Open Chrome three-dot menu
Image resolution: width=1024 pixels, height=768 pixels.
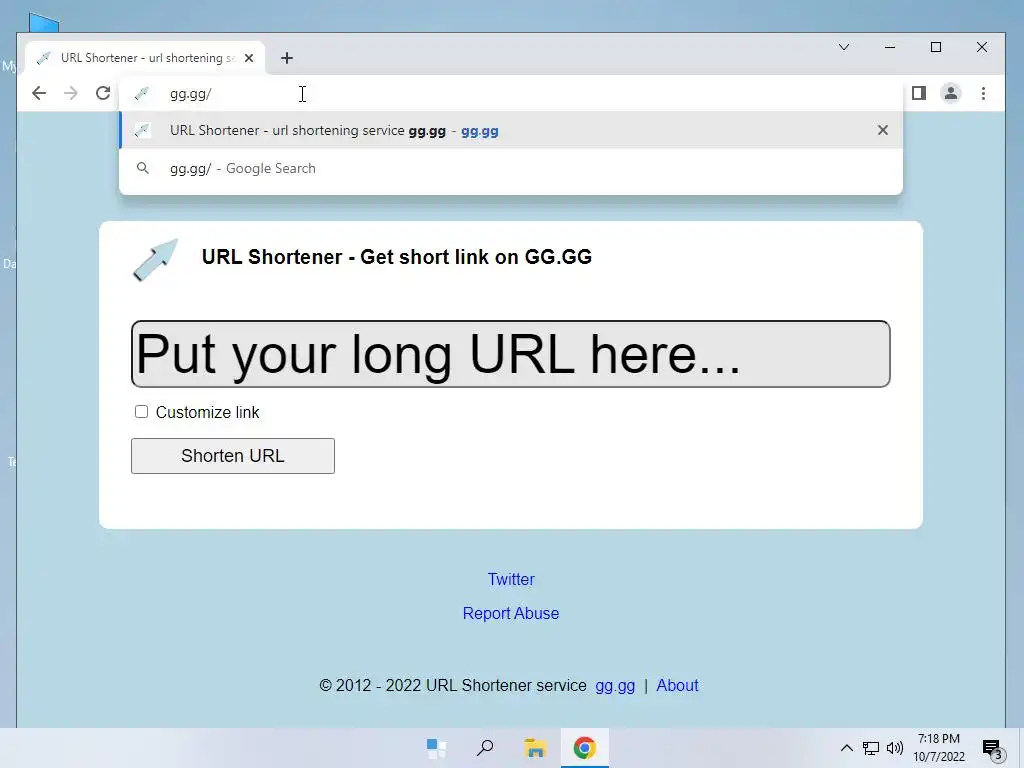pyautogui.click(x=984, y=93)
